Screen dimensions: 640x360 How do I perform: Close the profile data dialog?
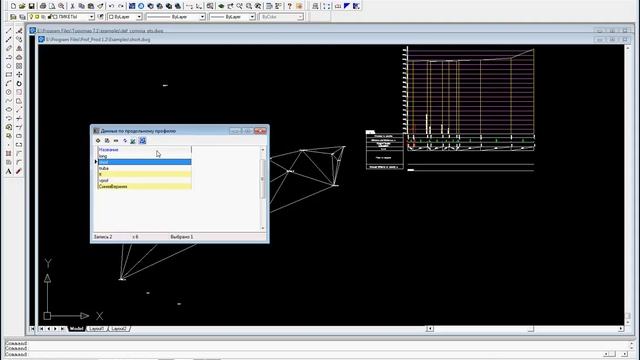[260, 131]
